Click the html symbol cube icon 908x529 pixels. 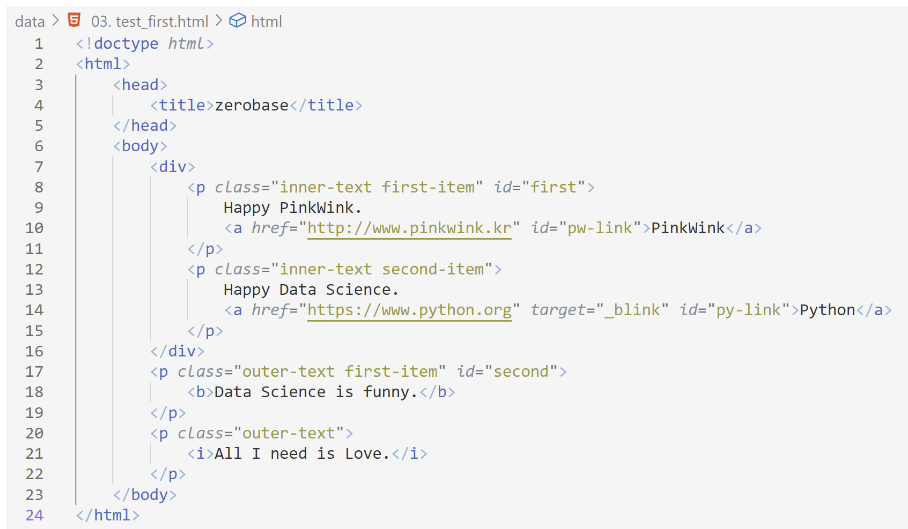click(237, 21)
